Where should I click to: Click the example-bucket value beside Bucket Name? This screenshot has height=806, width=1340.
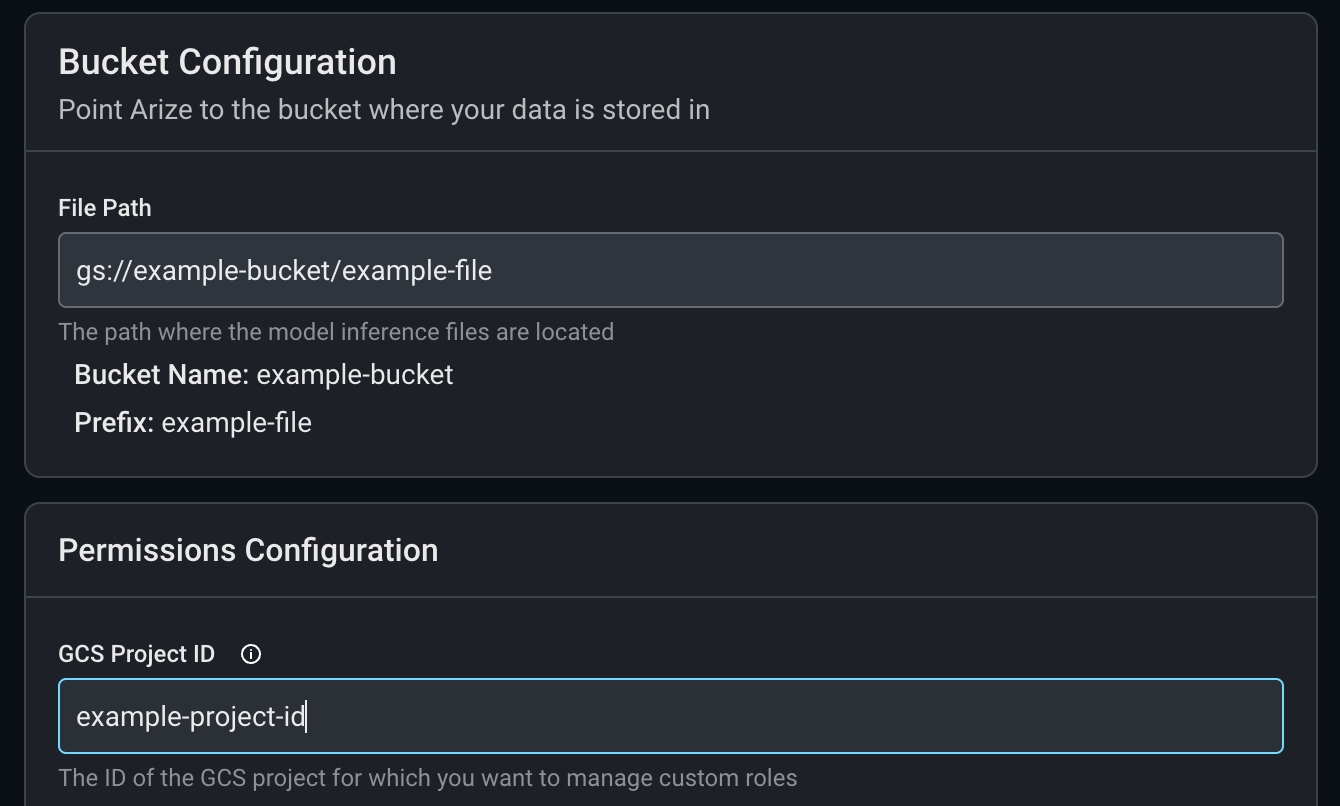click(x=355, y=375)
